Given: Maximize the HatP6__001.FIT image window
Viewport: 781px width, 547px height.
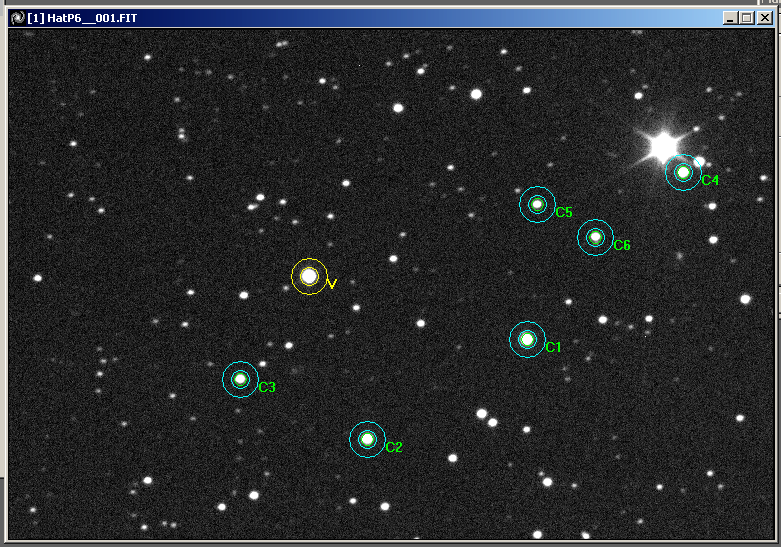Looking at the screenshot, I should (x=747, y=18).
